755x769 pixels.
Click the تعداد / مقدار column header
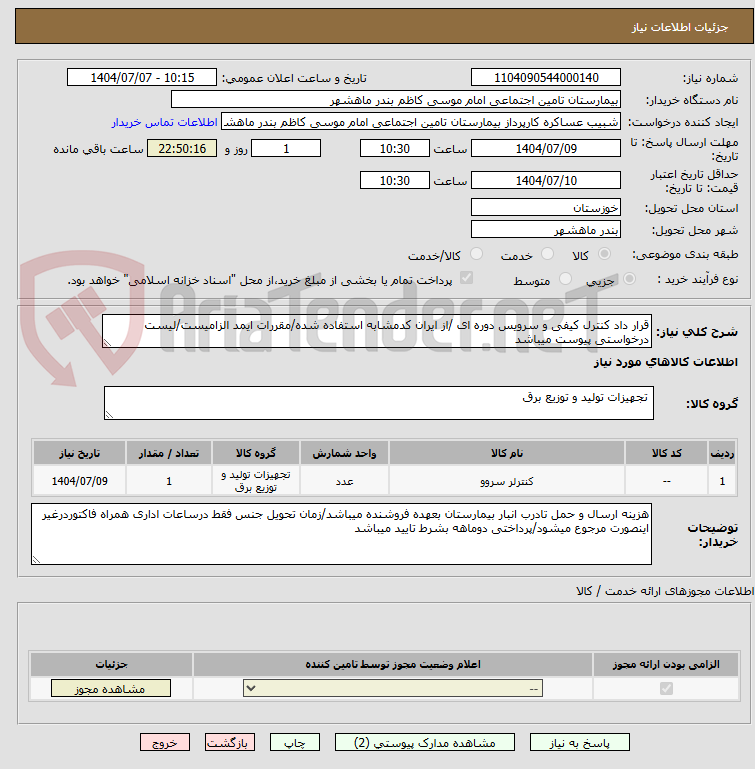(169, 453)
